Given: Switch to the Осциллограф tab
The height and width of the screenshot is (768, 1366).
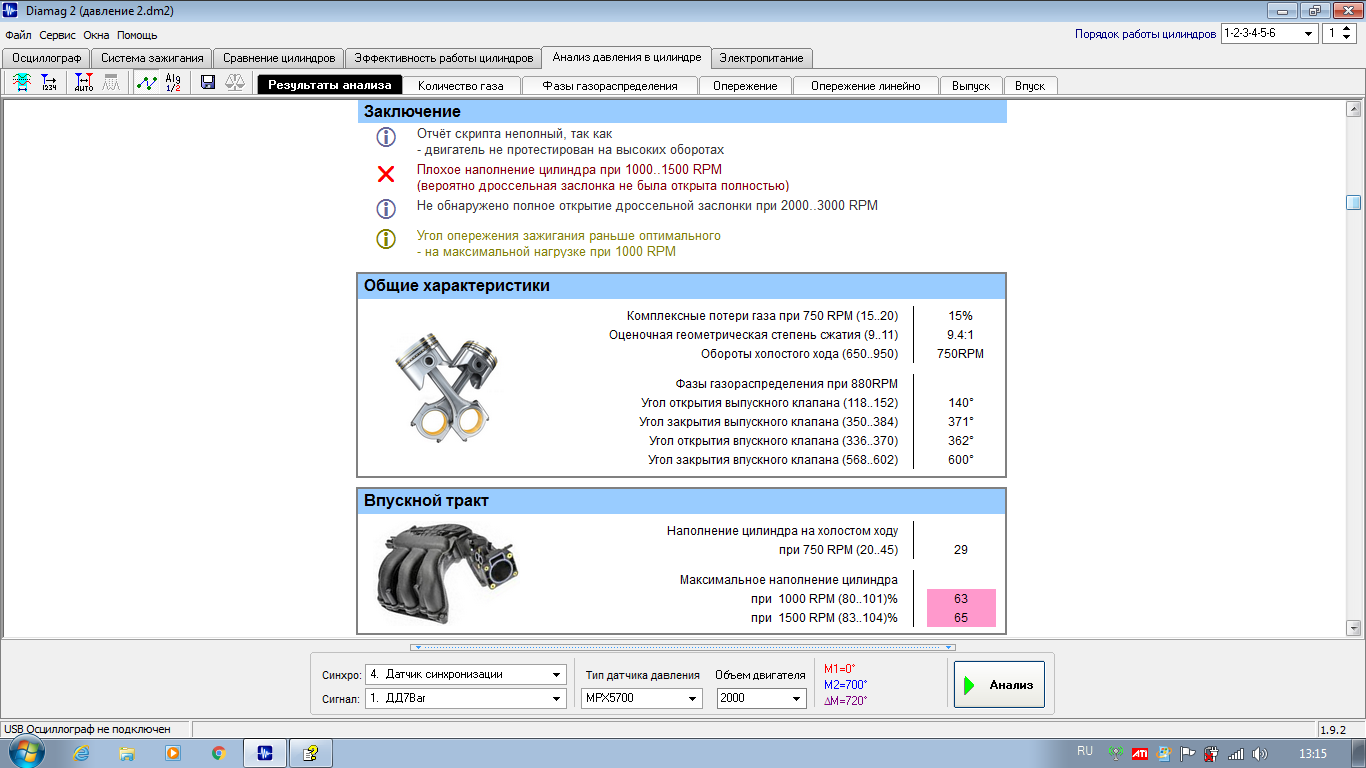Looking at the screenshot, I should coord(46,58).
